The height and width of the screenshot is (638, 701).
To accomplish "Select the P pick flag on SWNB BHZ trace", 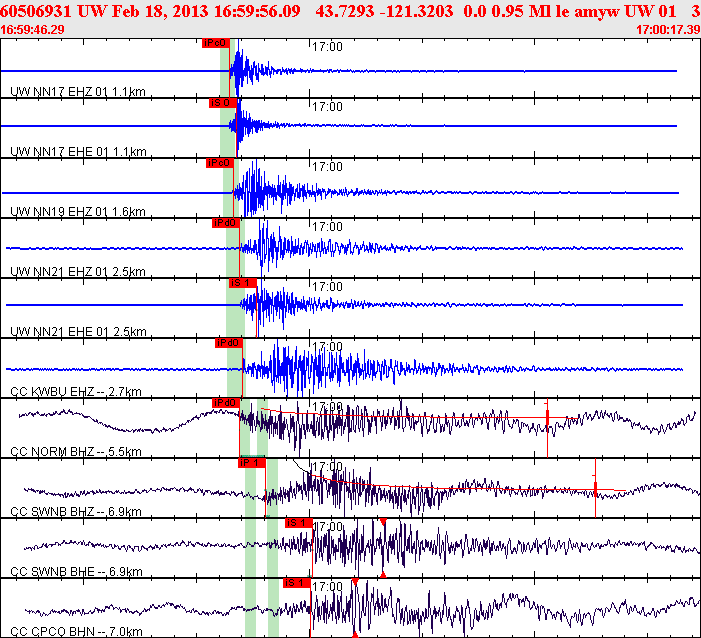I will click(251, 463).
